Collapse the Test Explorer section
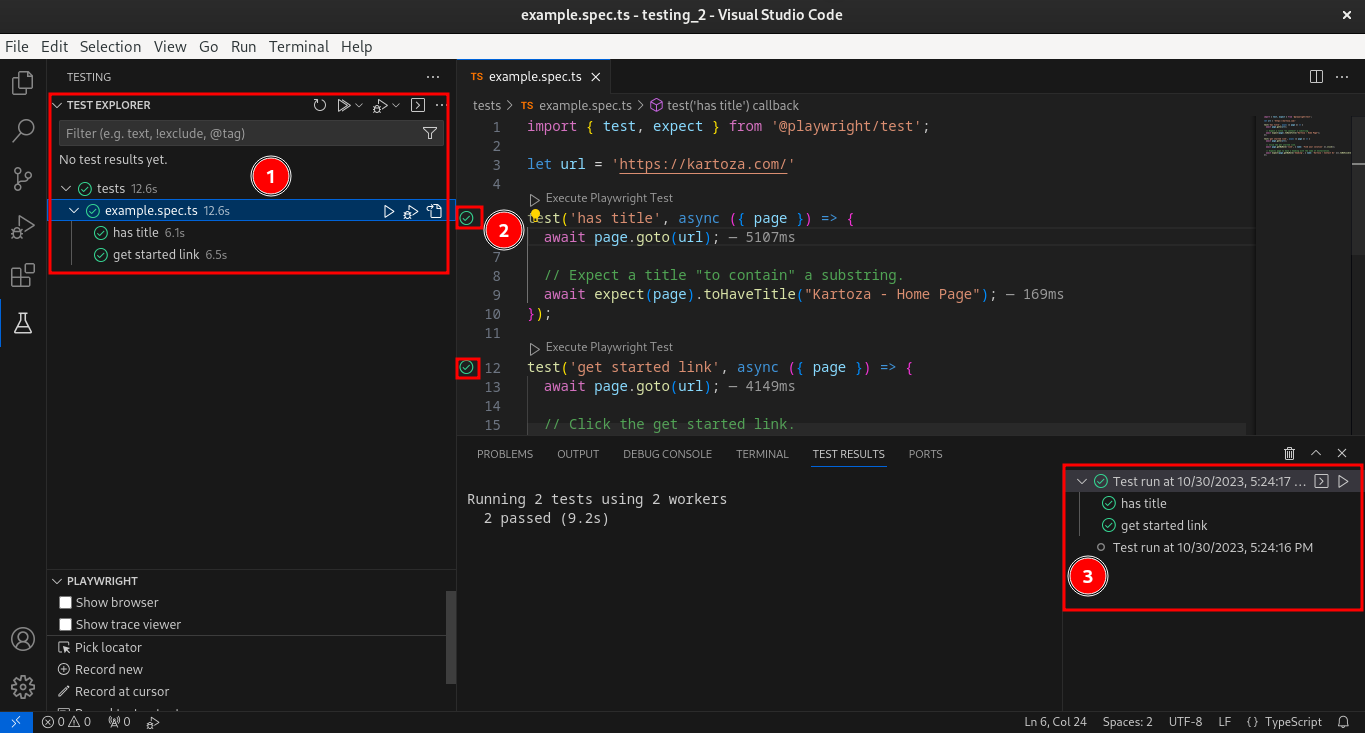Screen dimensions: 1365x733 pyautogui.click(x=57, y=105)
